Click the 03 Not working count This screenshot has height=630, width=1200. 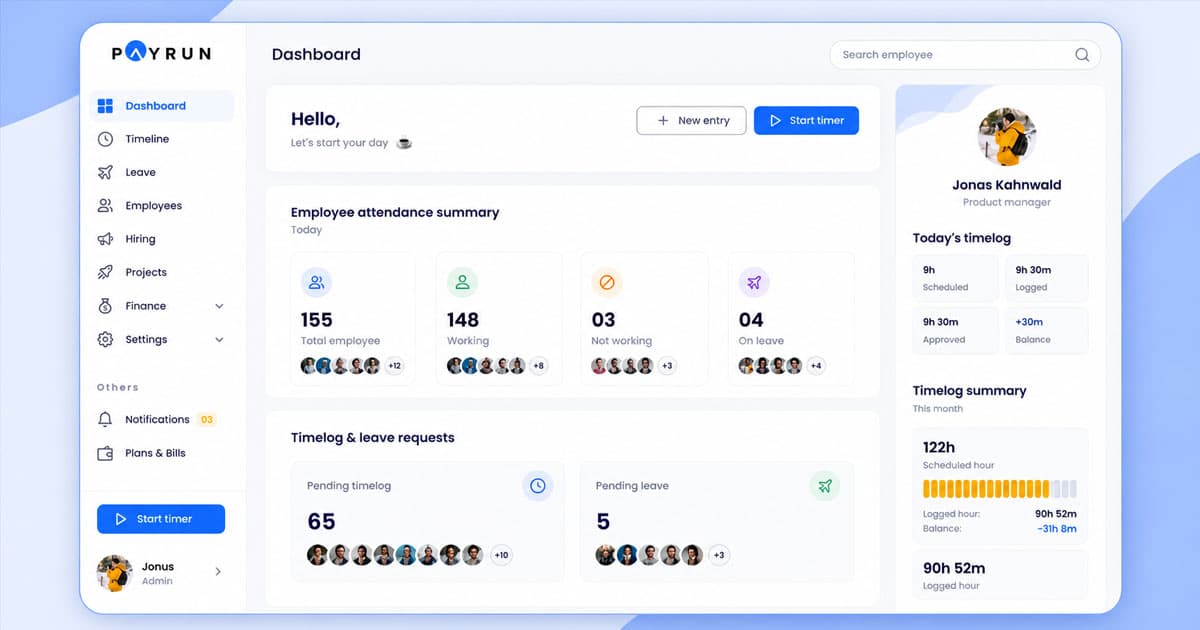pyautogui.click(x=603, y=320)
